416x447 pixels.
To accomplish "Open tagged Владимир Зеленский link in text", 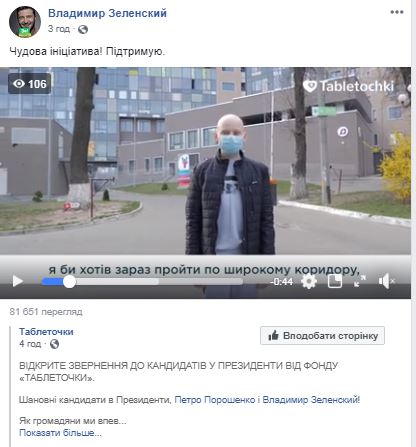I will pos(311,399).
